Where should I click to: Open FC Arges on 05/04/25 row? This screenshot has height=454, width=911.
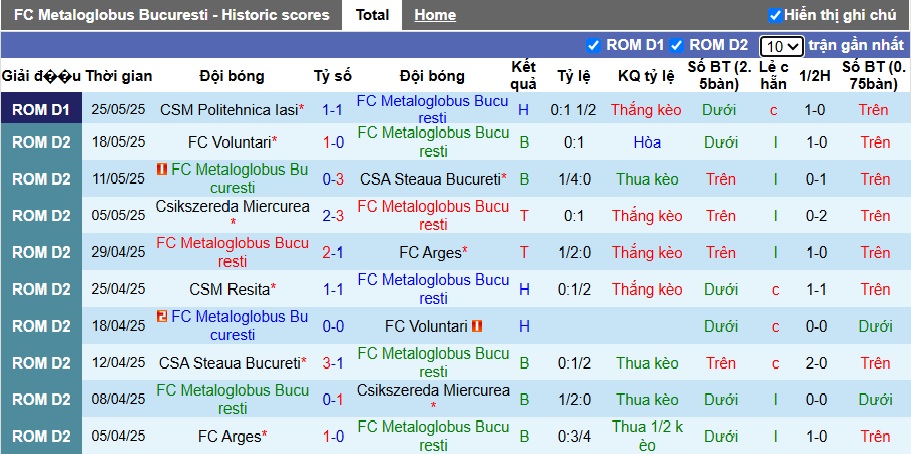[229, 437]
